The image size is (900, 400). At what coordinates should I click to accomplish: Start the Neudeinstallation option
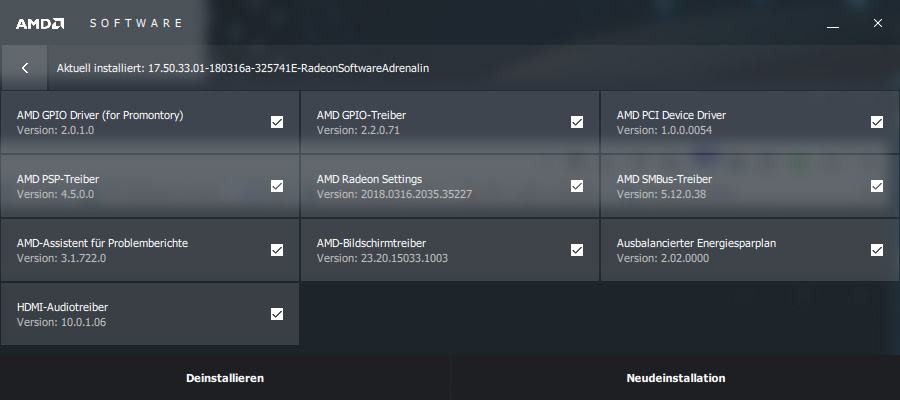pos(675,378)
